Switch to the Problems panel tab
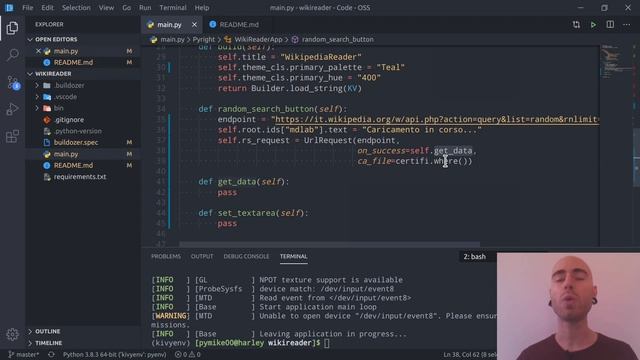This screenshot has width=640, height=360. point(166,256)
